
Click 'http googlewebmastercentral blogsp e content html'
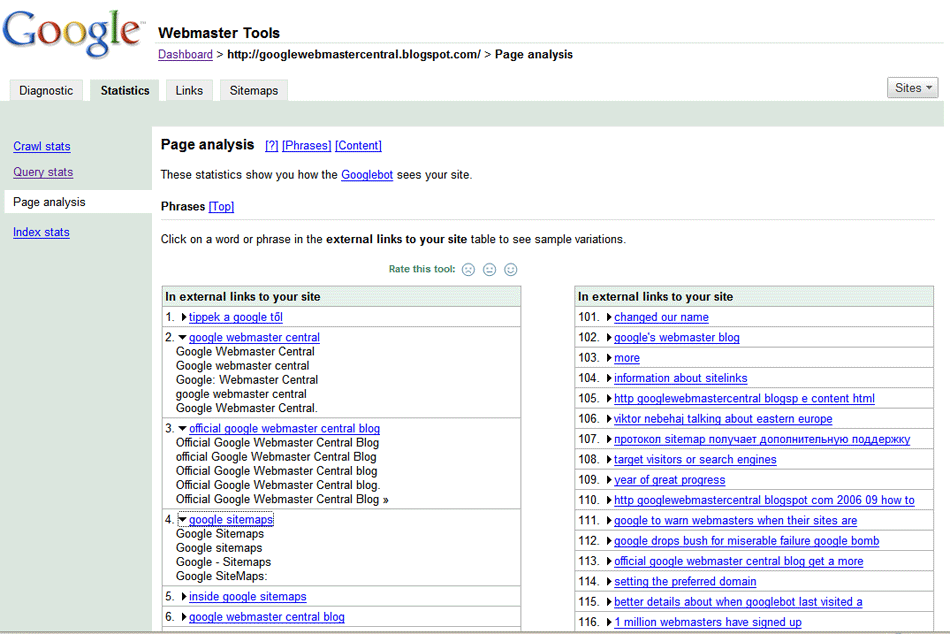(744, 398)
